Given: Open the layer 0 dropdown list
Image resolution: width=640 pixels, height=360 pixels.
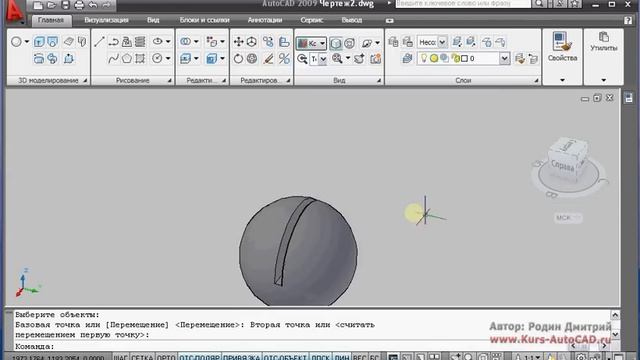Looking at the screenshot, I should tap(504, 58).
